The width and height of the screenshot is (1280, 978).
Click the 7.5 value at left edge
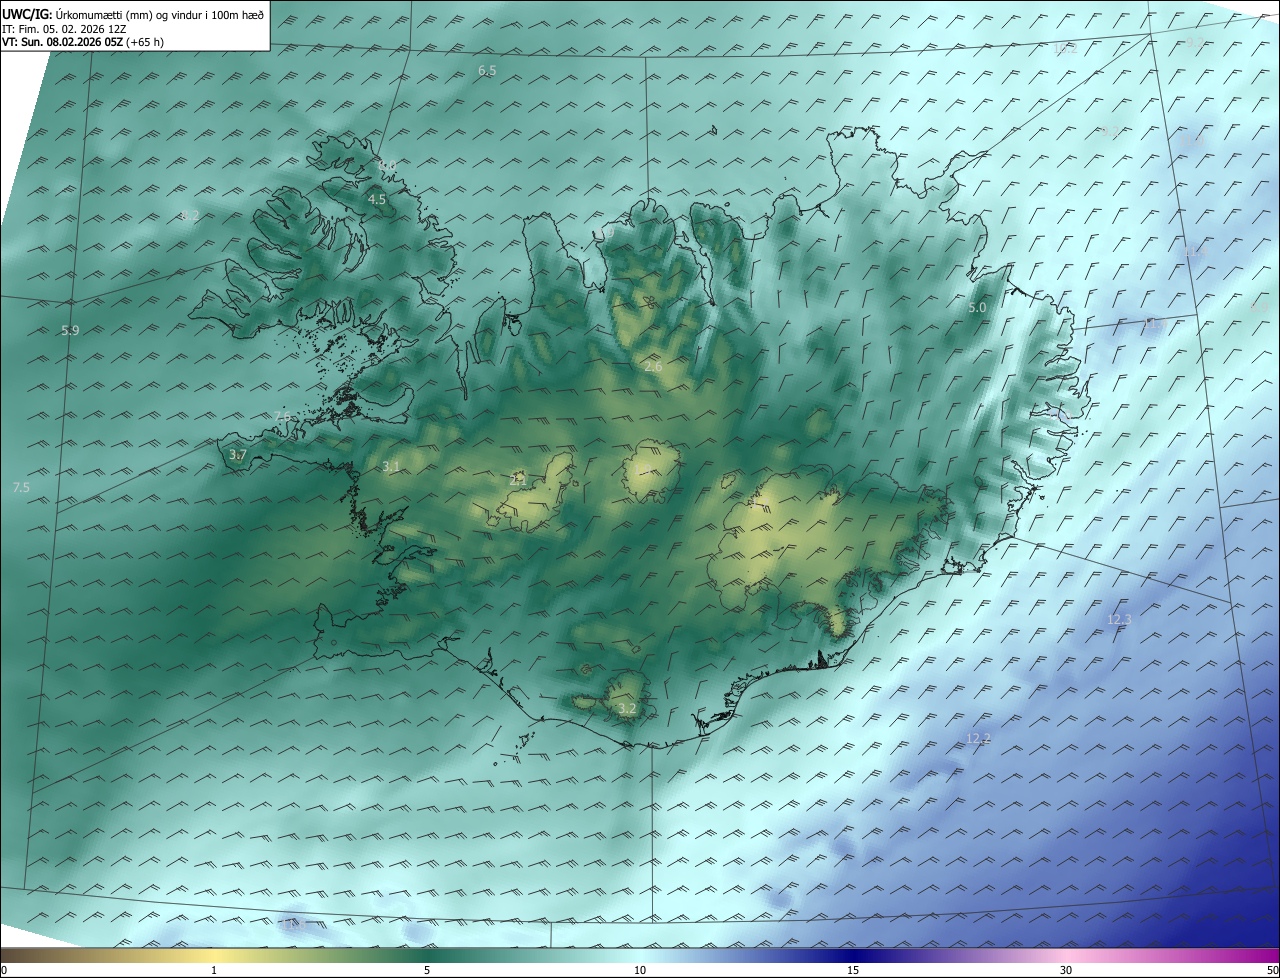pyautogui.click(x=21, y=487)
